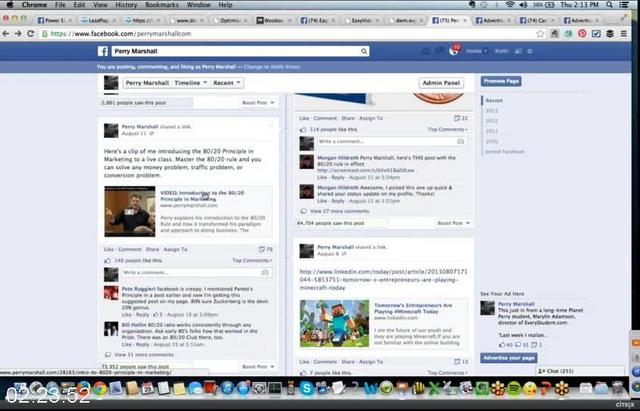Open Spotlight search in the menu bar
Image resolution: width=640 pixels, height=411 pixels.
click(x=609, y=5)
